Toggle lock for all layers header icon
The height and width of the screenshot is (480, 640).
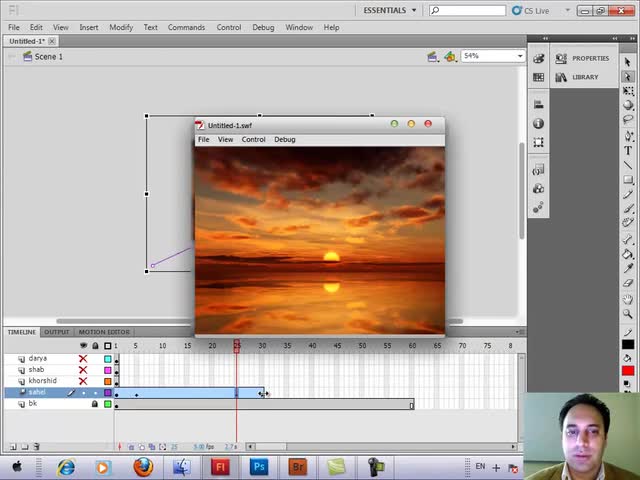[x=95, y=346]
